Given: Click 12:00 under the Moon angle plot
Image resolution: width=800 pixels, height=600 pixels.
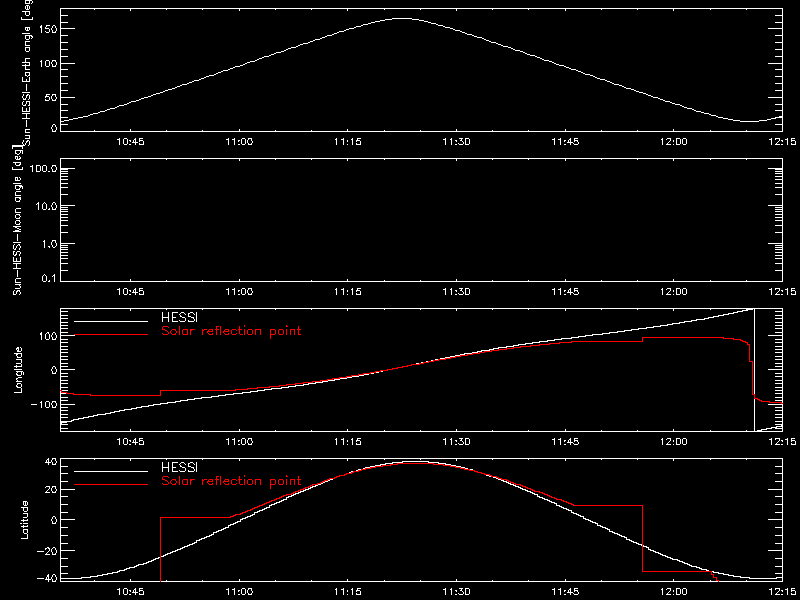Looking at the screenshot, I should click(673, 291).
